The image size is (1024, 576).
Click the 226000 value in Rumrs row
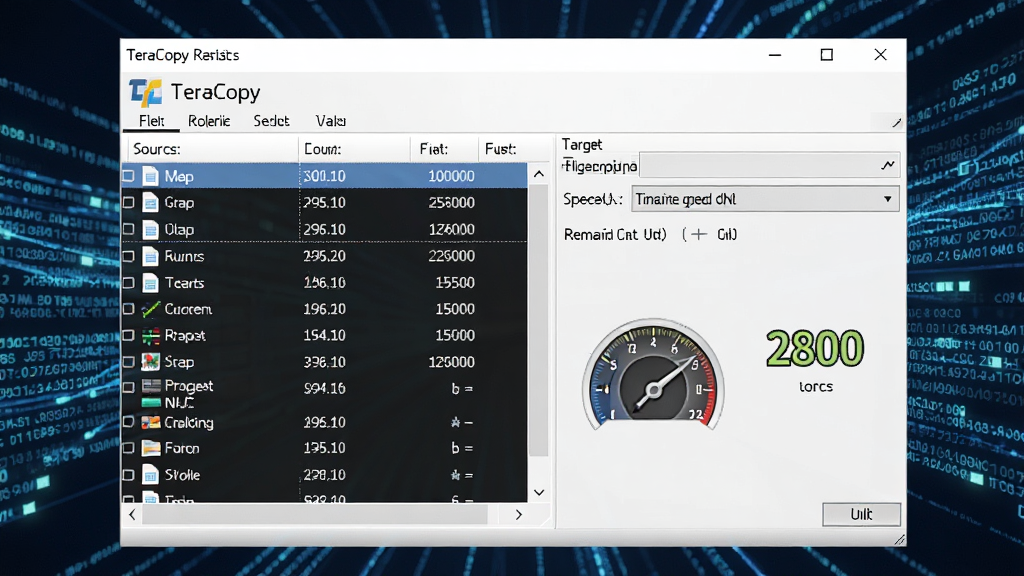(451, 256)
